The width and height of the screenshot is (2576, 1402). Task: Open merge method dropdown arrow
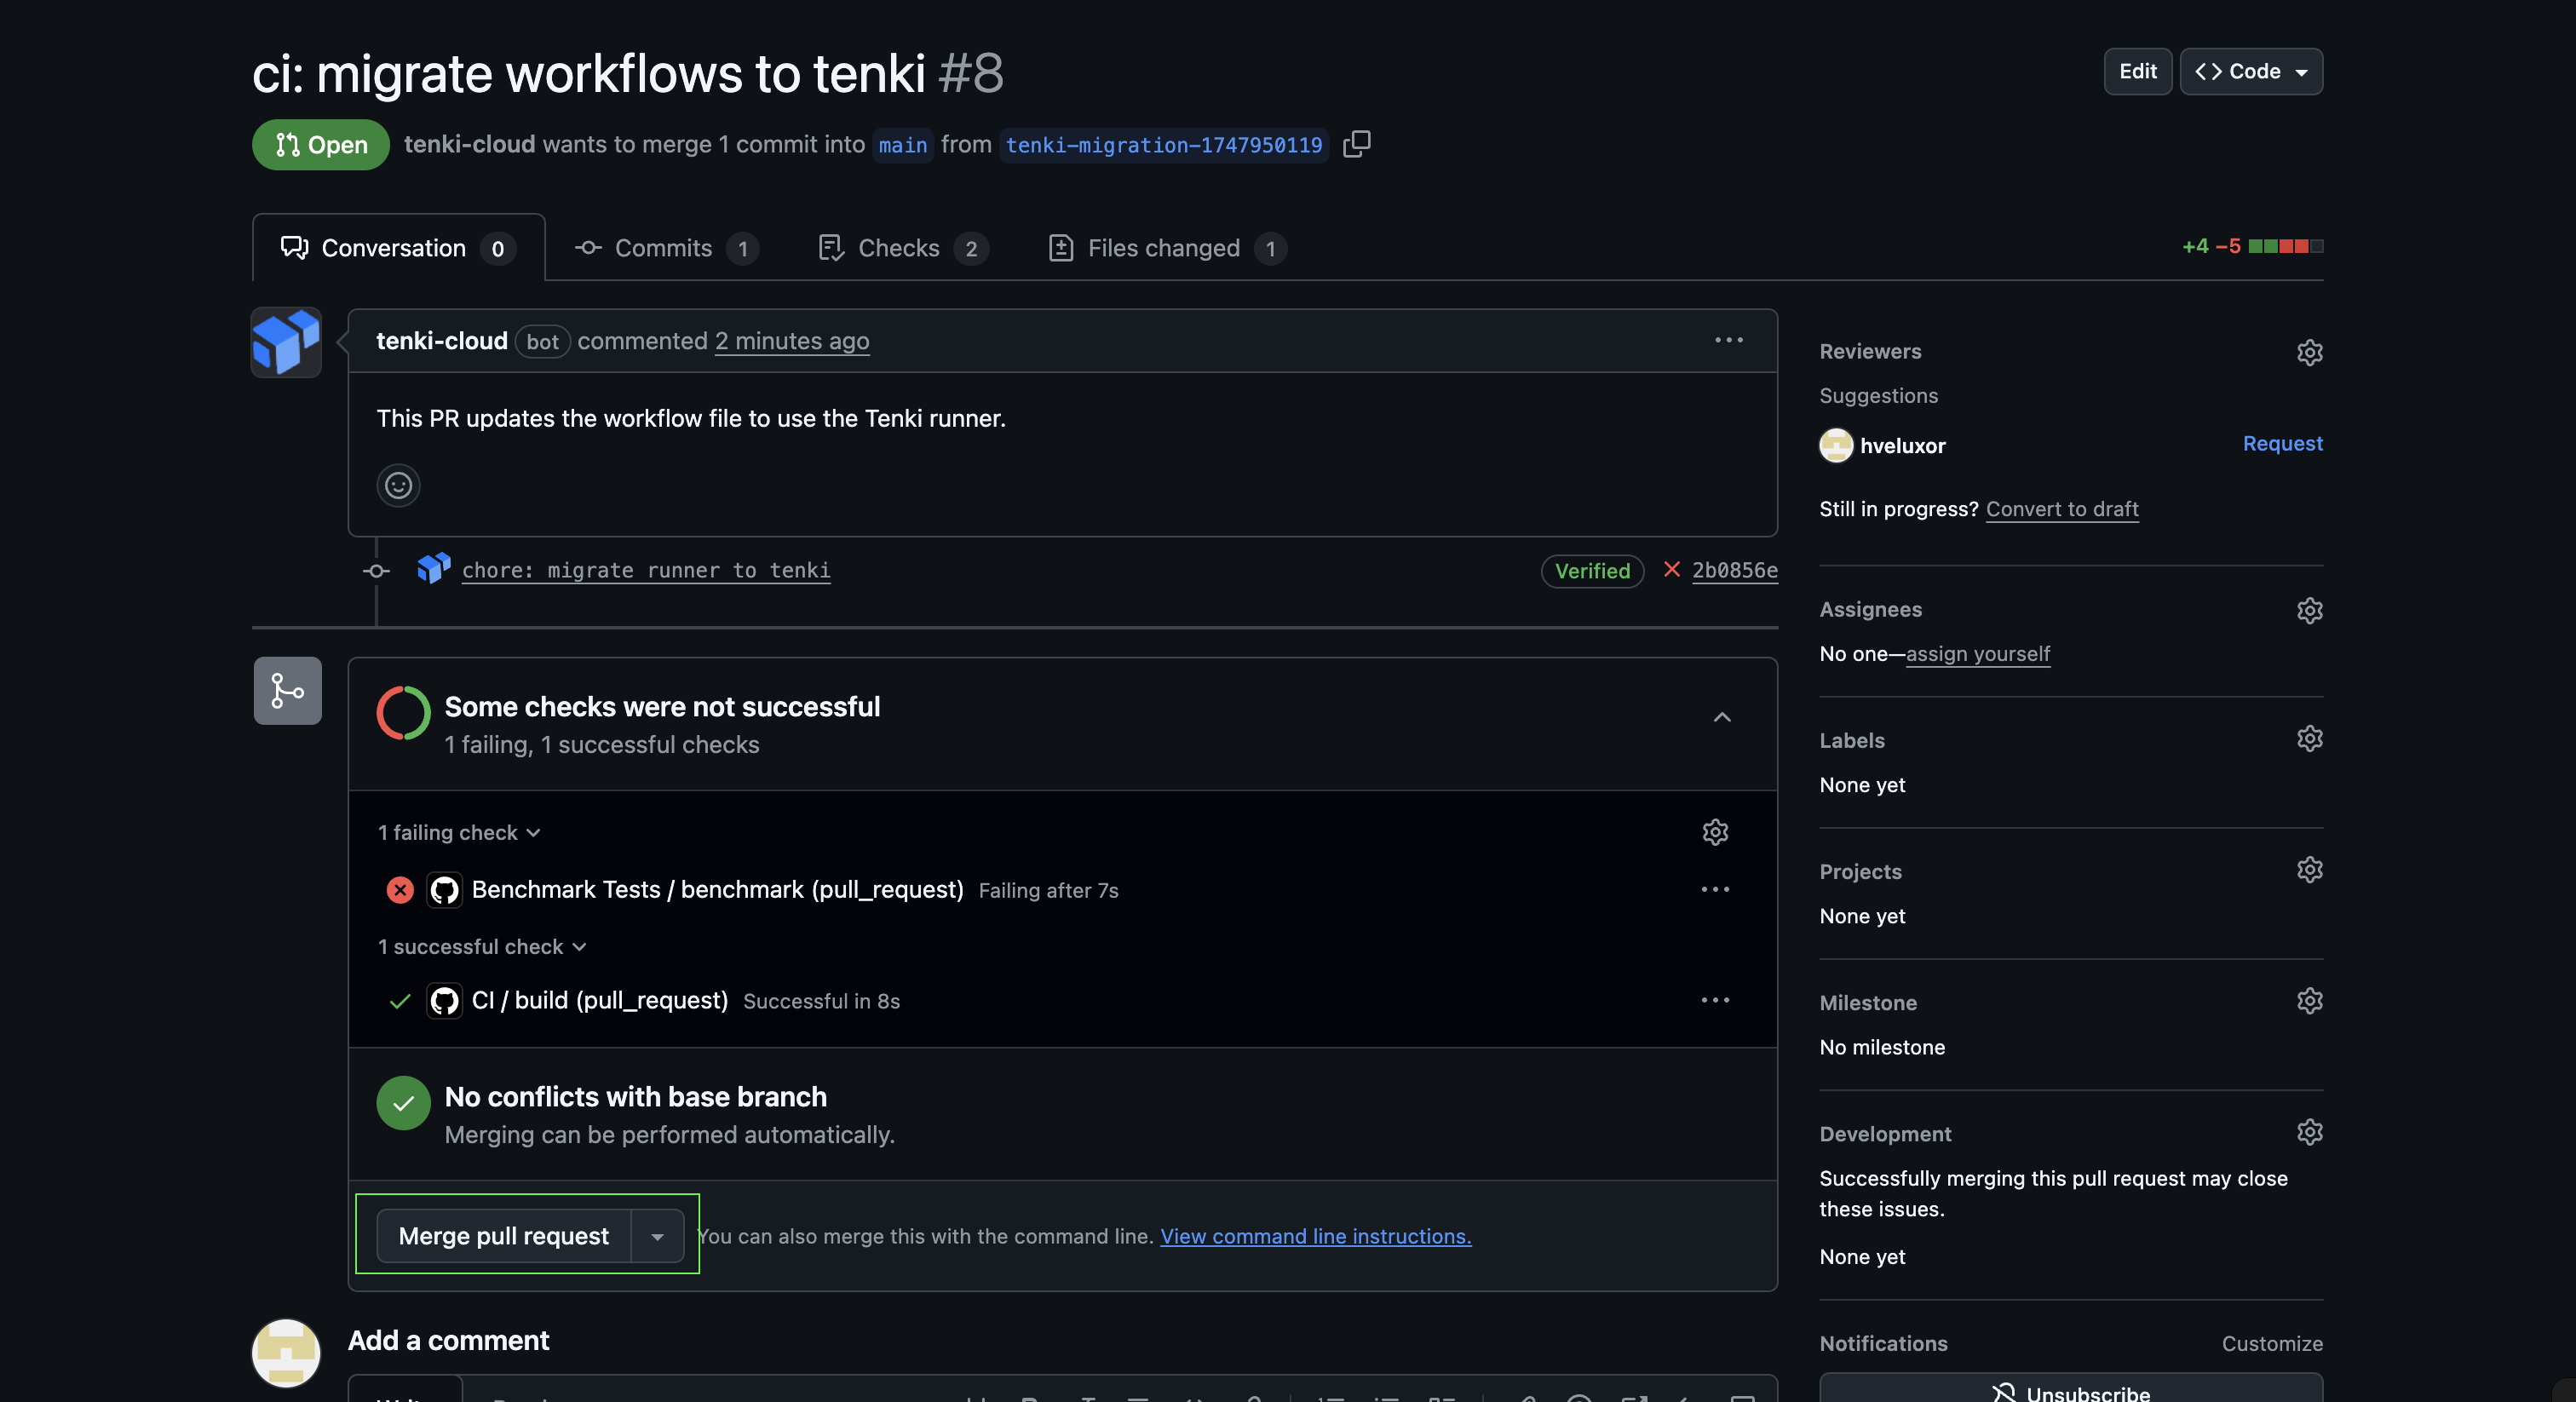click(x=657, y=1236)
